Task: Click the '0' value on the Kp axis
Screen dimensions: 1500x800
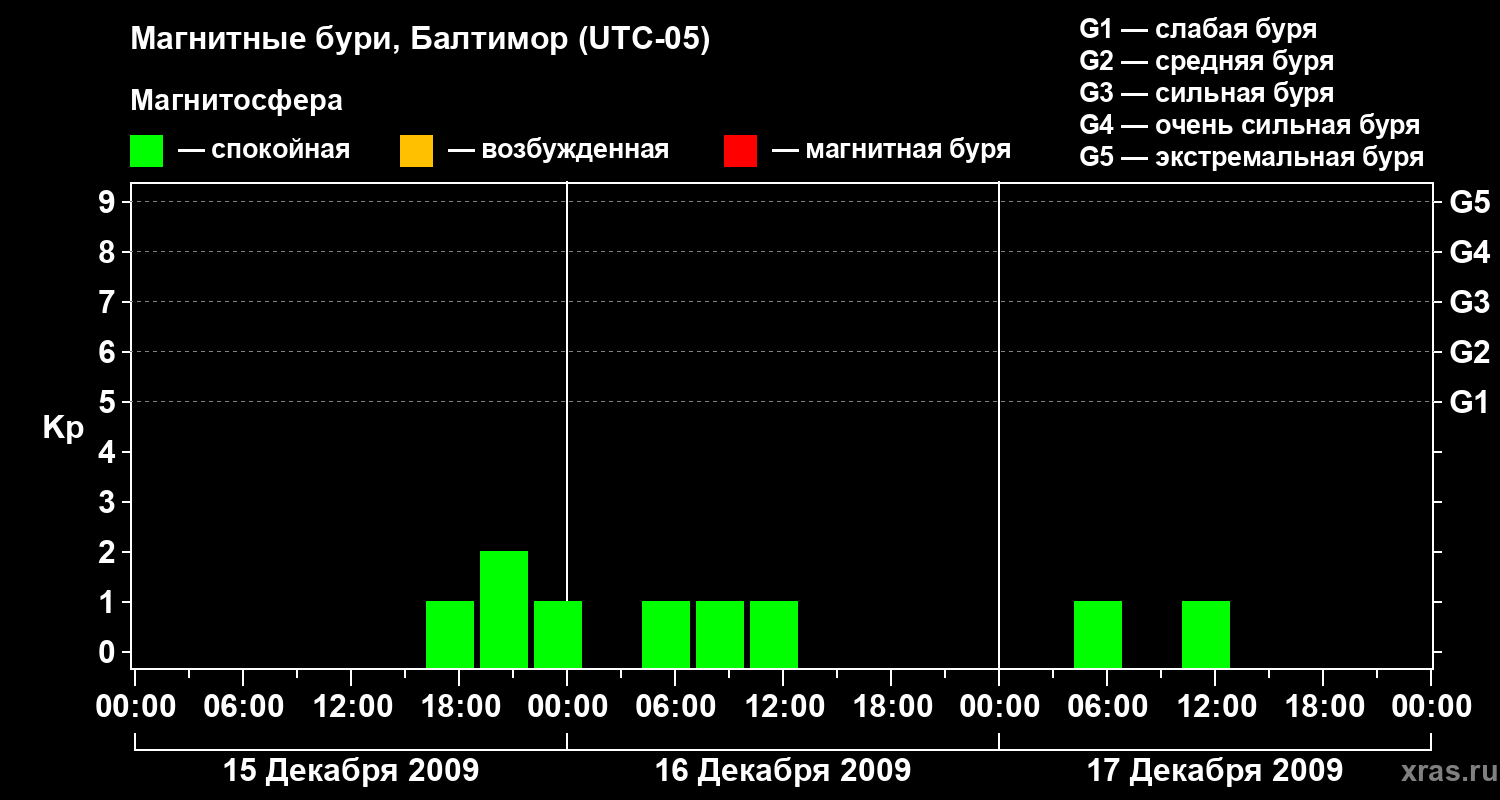Action: pos(109,652)
